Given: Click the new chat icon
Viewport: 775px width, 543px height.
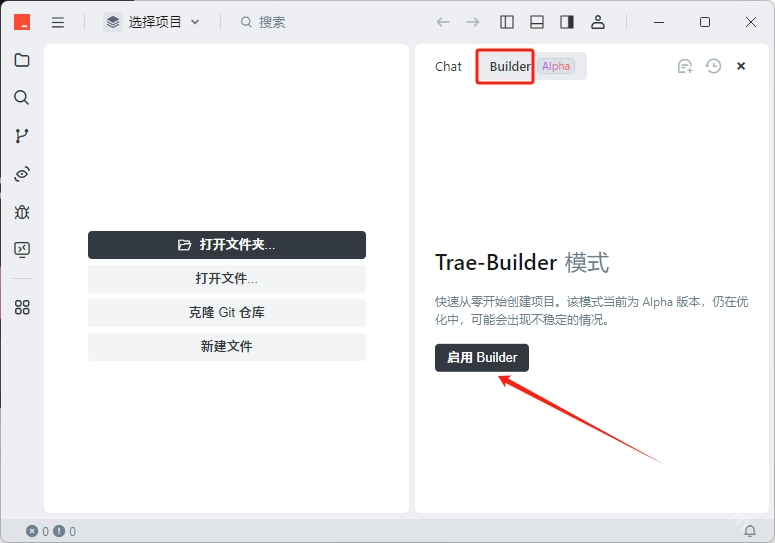Looking at the screenshot, I should coord(685,66).
